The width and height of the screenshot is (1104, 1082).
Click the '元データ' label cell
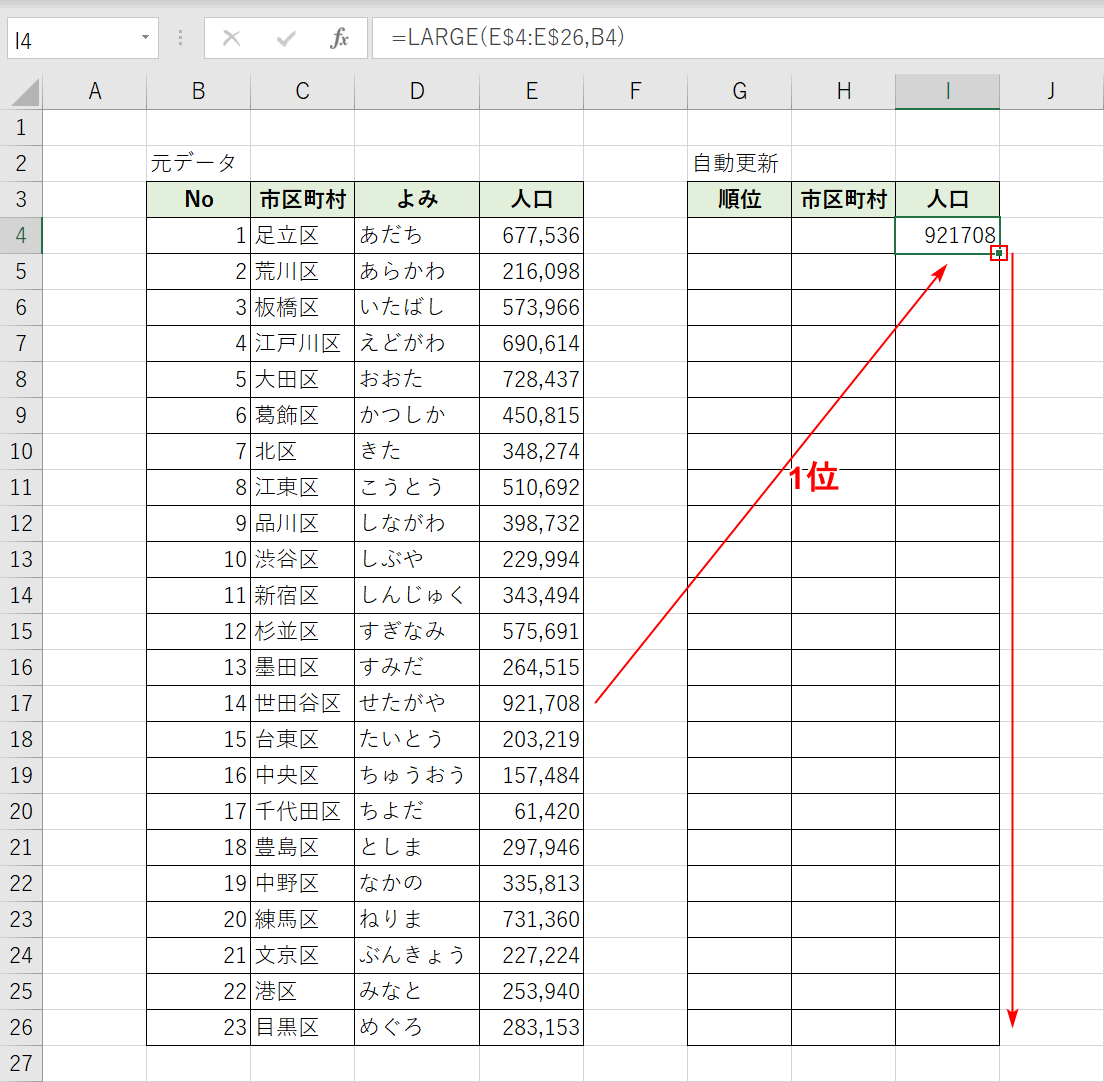199,163
